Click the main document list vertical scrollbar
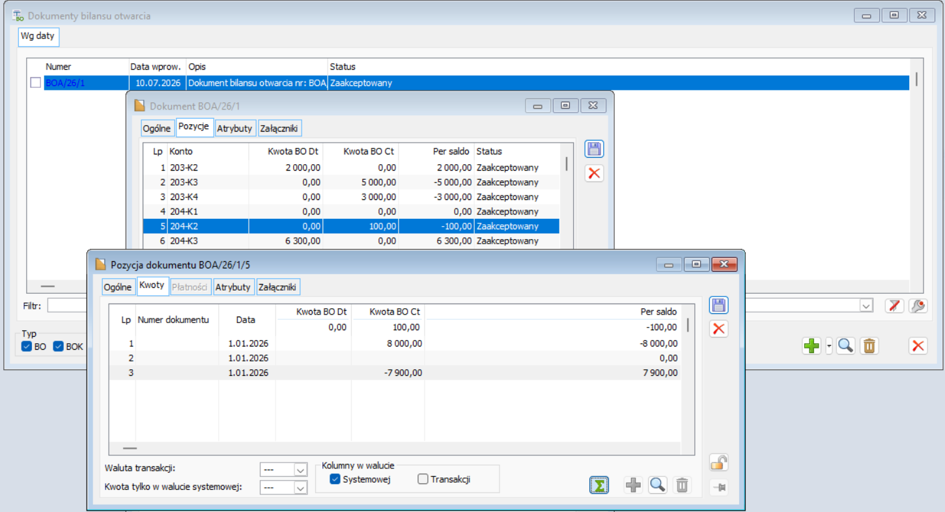 coord(916,79)
